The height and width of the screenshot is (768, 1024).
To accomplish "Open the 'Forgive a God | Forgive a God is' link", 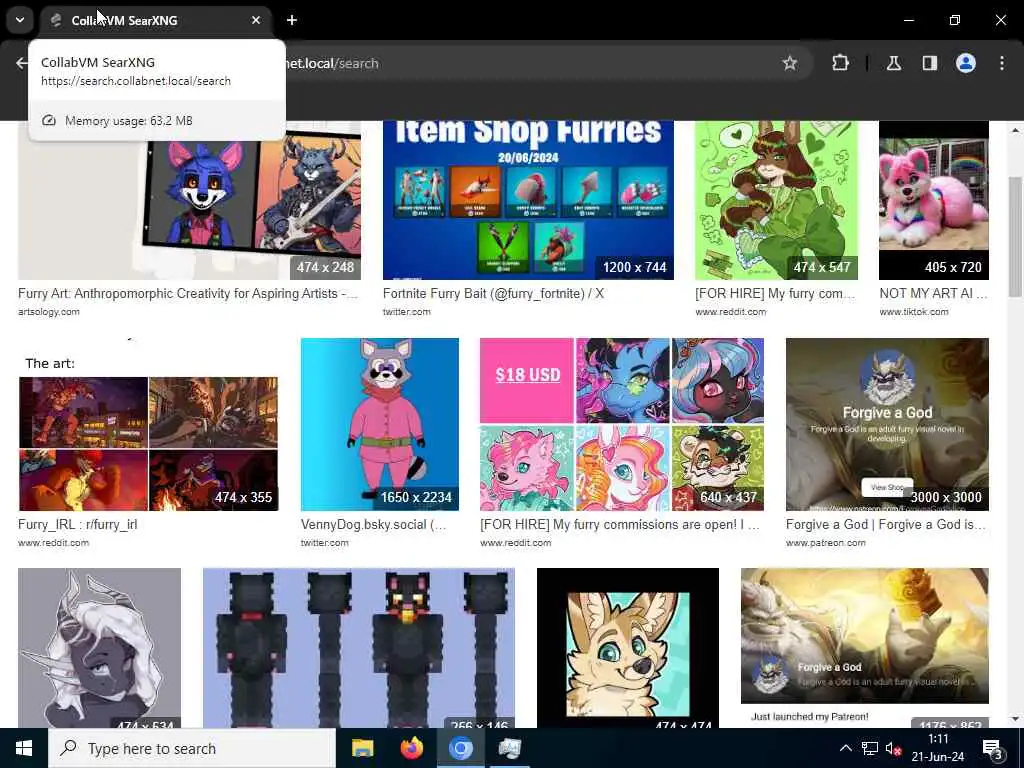I will [886, 524].
